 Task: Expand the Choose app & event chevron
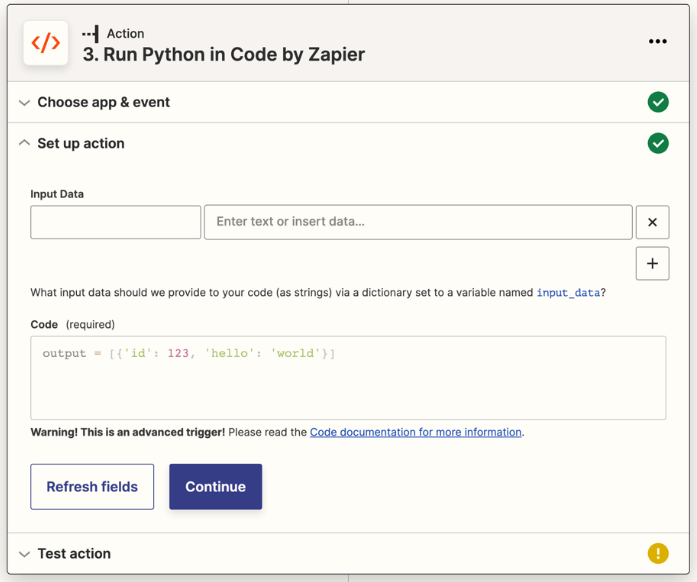coord(24,103)
